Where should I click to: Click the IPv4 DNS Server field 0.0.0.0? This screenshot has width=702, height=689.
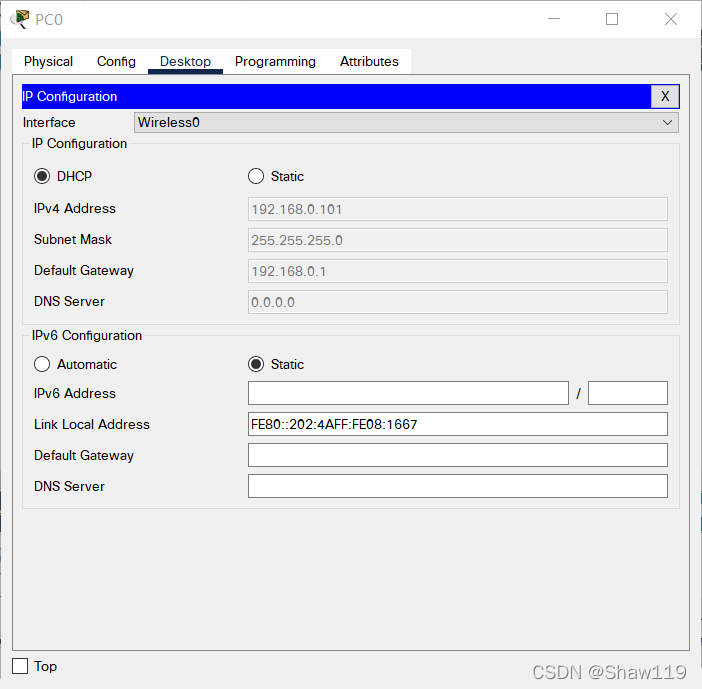point(458,302)
